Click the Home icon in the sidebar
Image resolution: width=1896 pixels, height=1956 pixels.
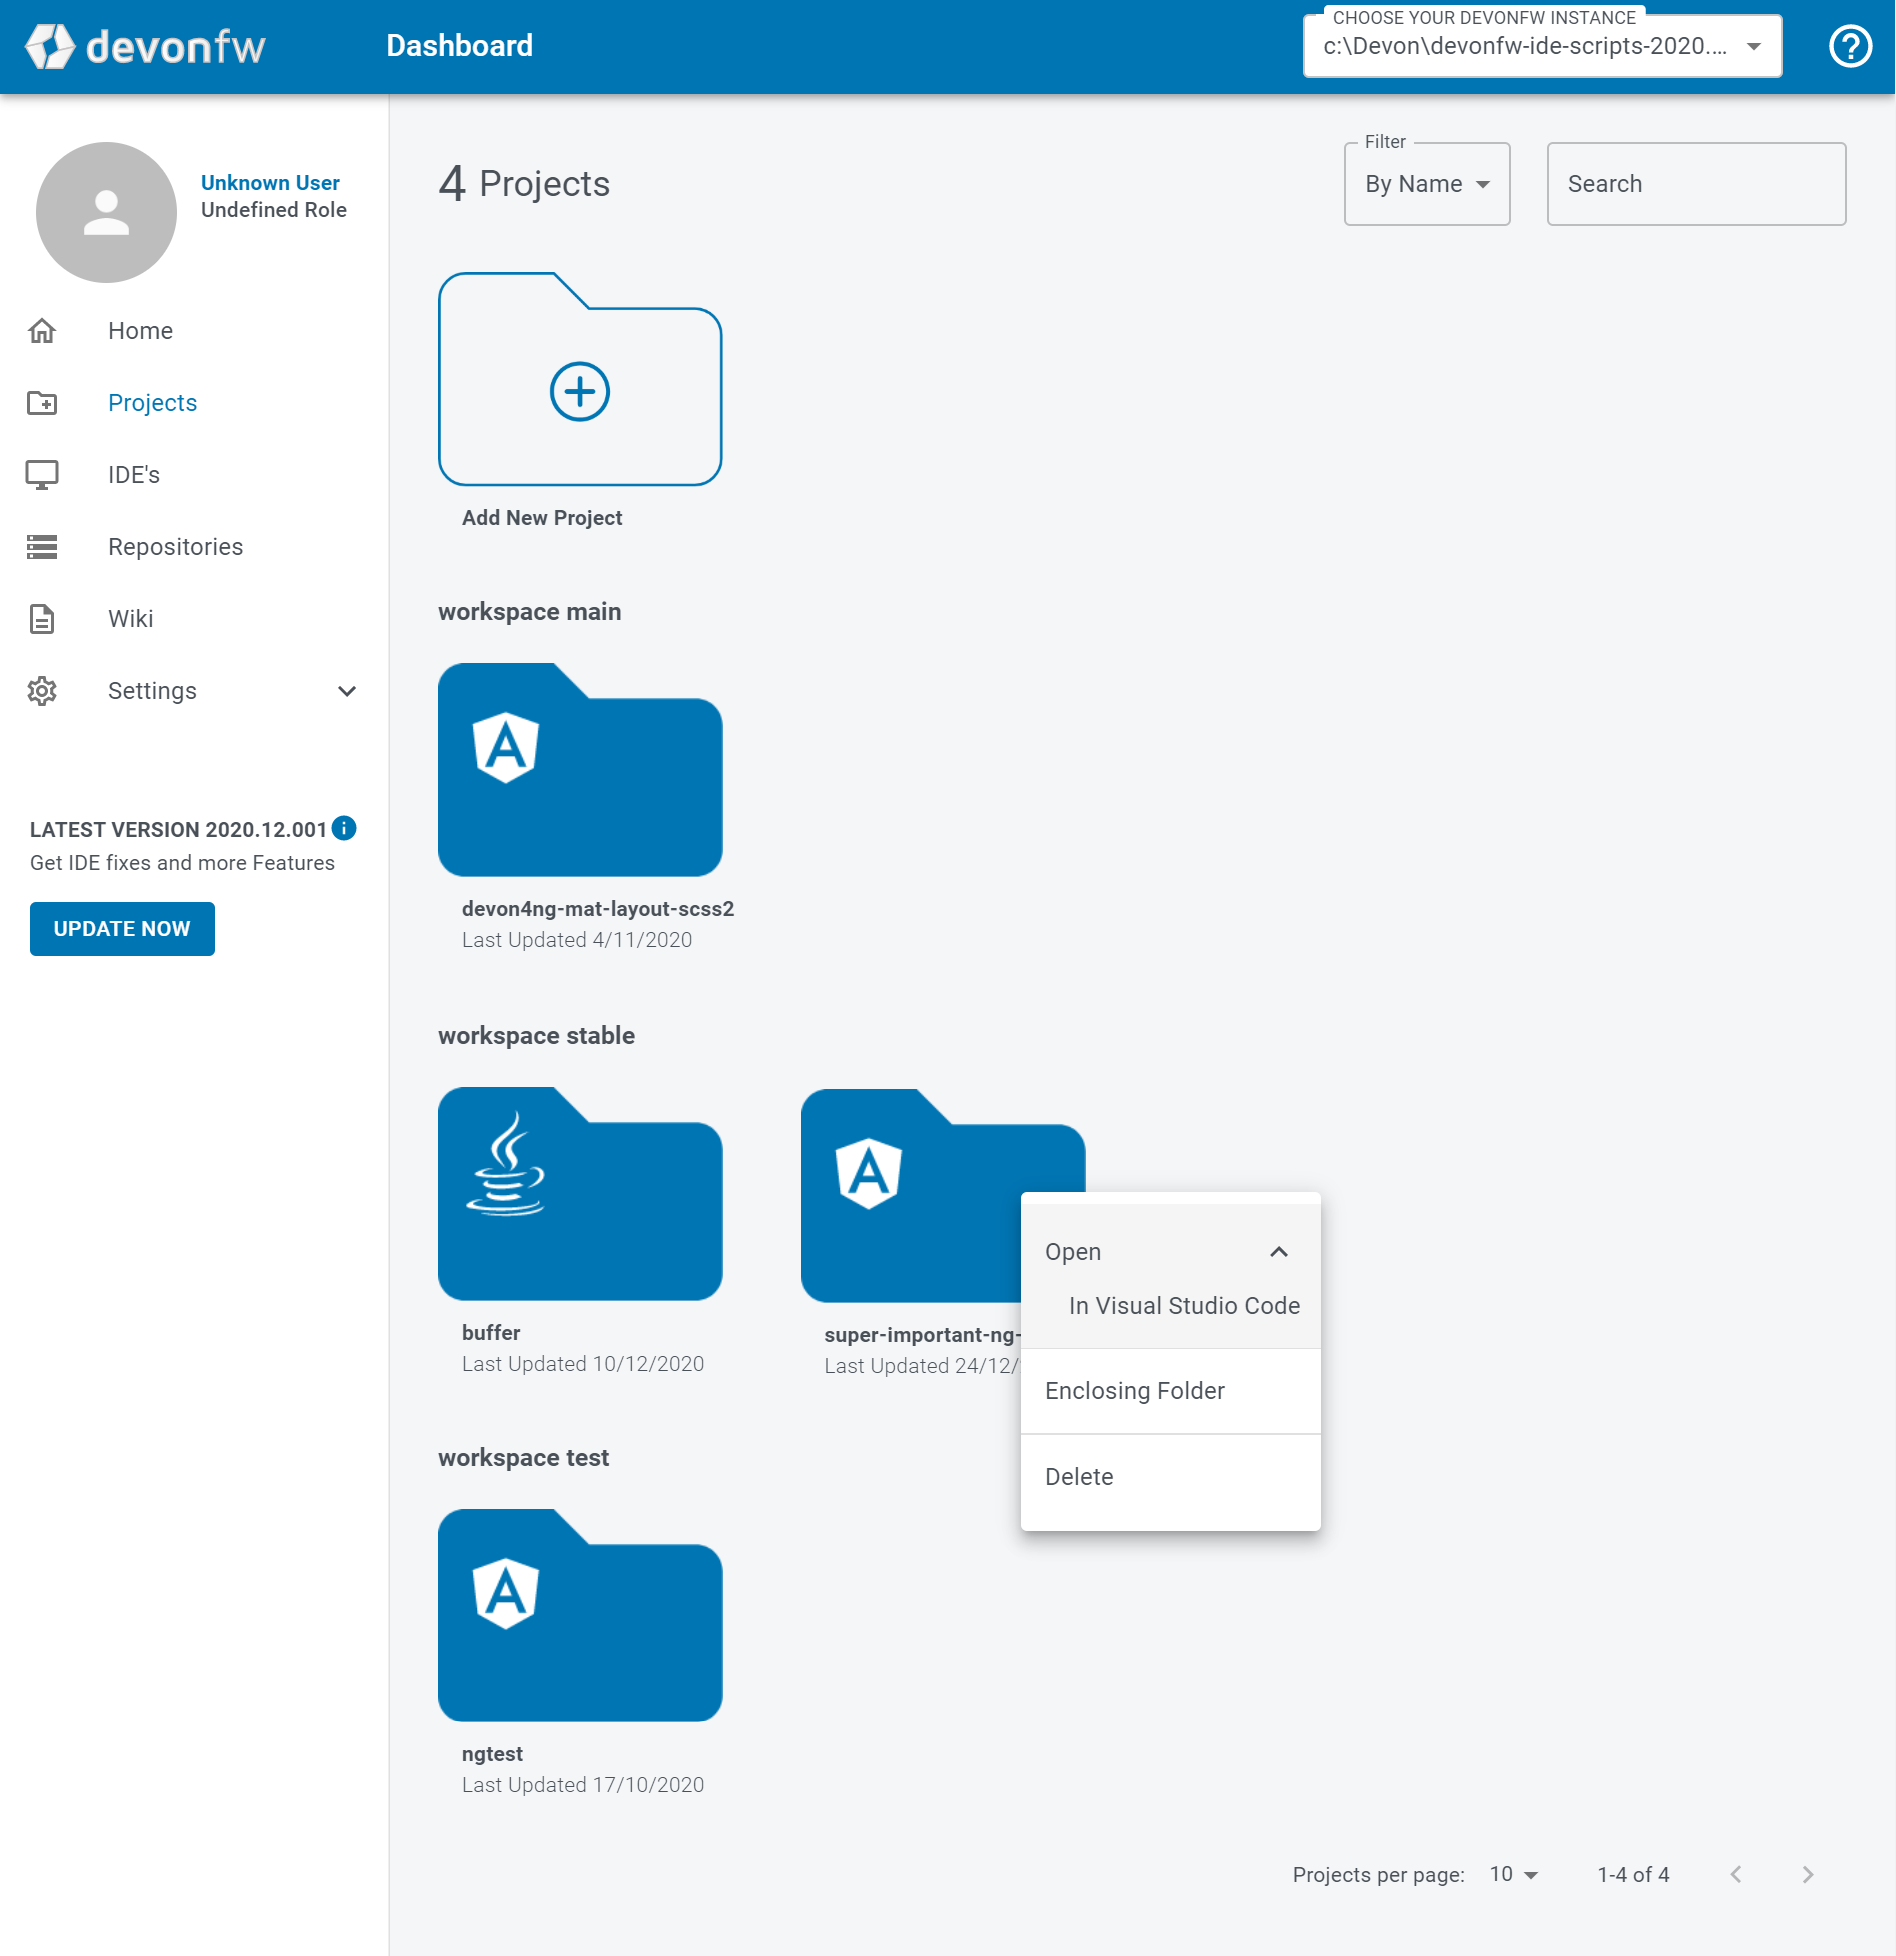(43, 330)
